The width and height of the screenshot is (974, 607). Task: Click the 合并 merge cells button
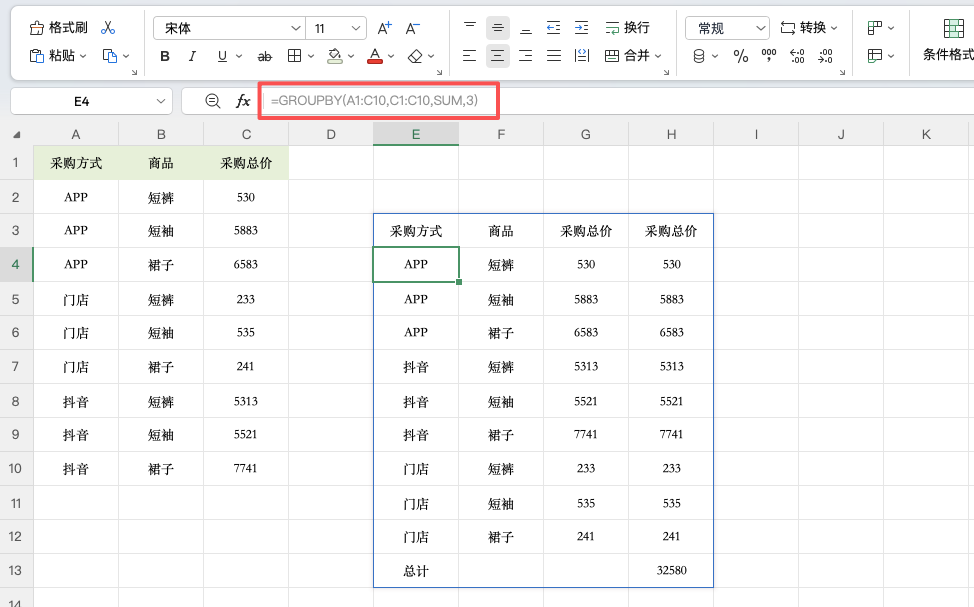pos(627,56)
